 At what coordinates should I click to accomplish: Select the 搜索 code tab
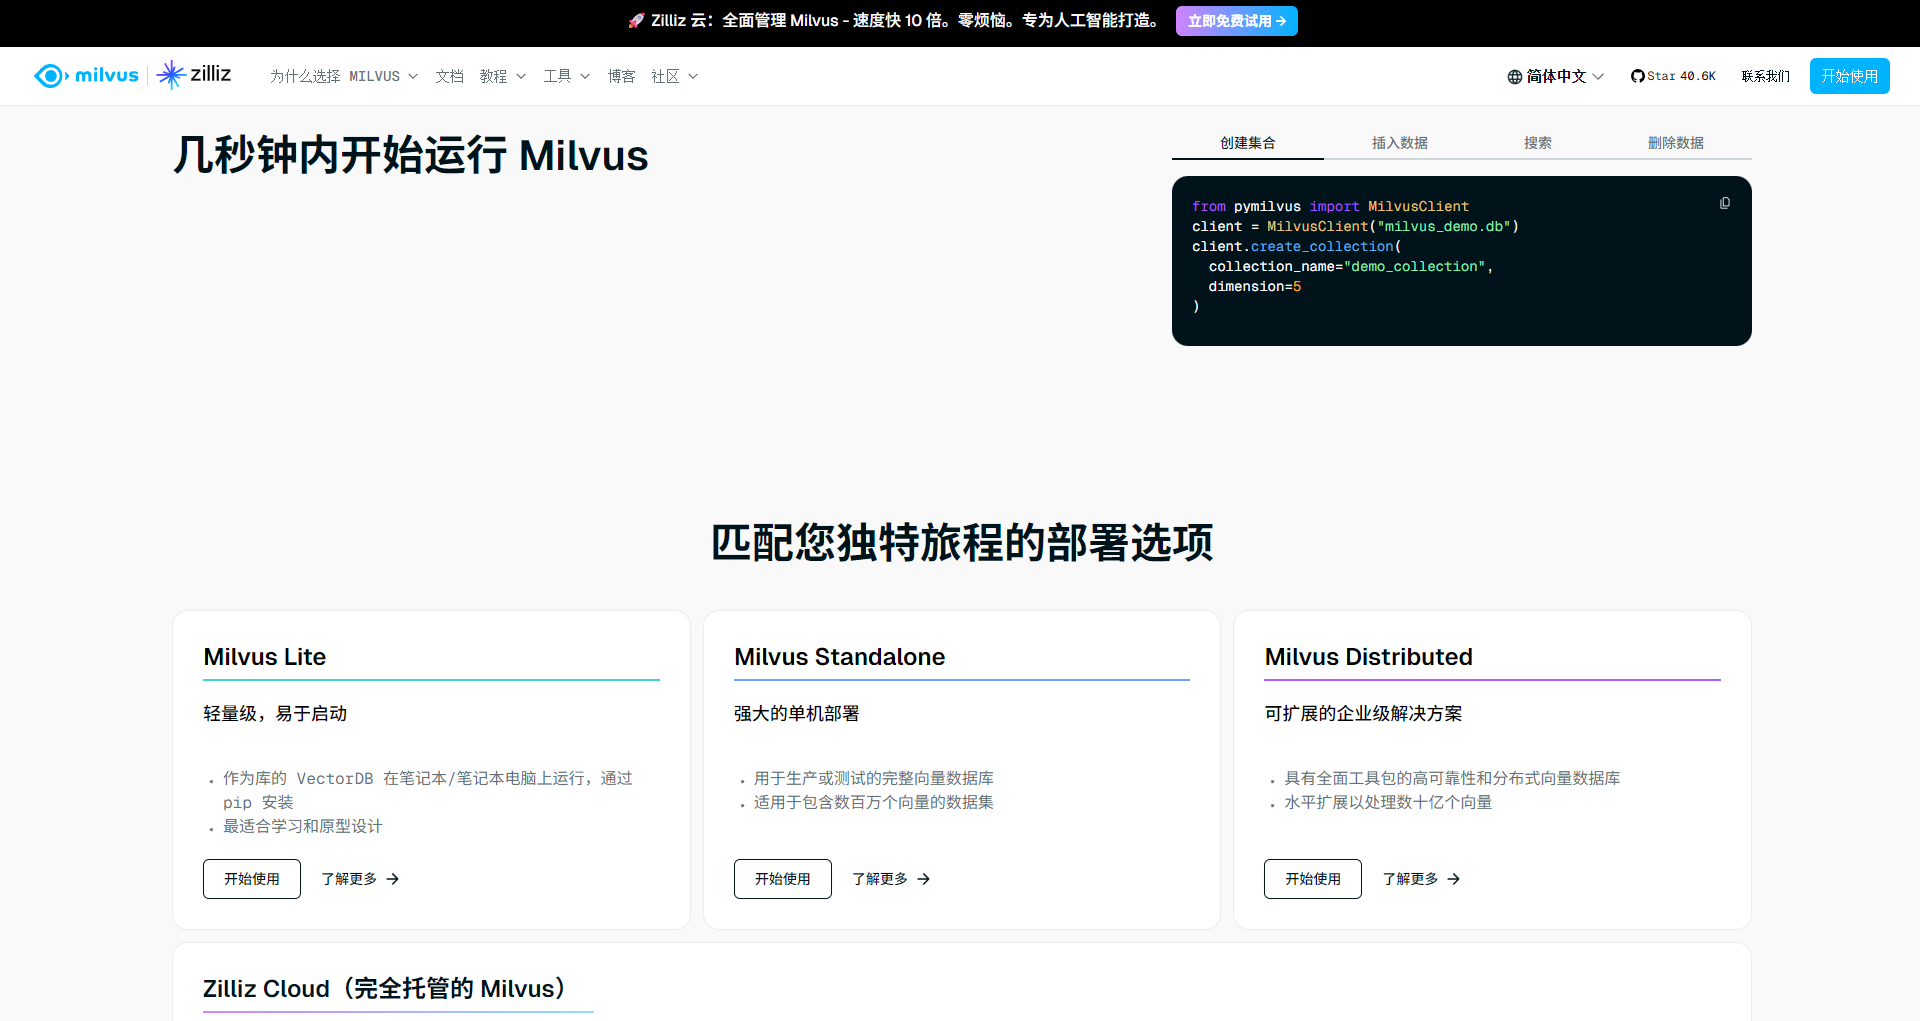1537,143
